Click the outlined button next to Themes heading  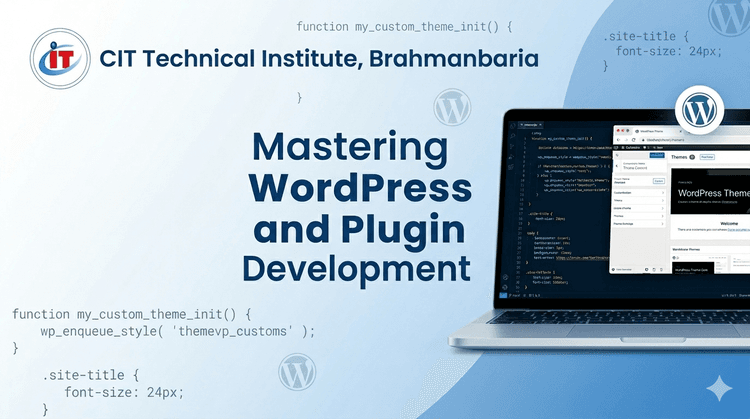pos(707,157)
